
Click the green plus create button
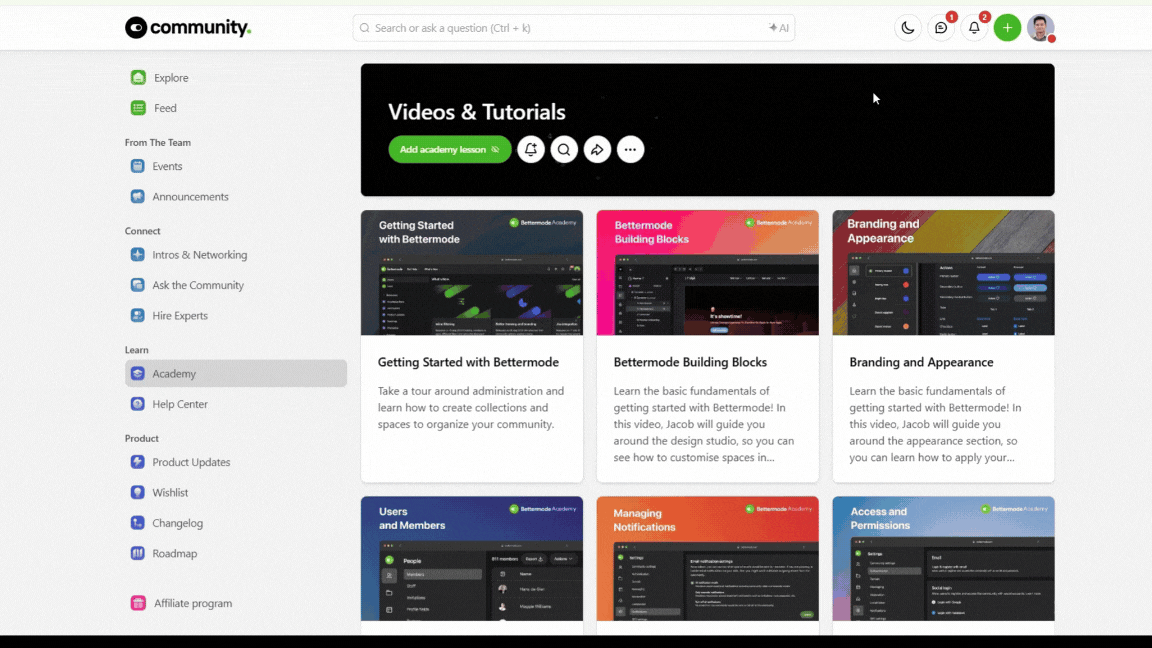(x=1007, y=28)
